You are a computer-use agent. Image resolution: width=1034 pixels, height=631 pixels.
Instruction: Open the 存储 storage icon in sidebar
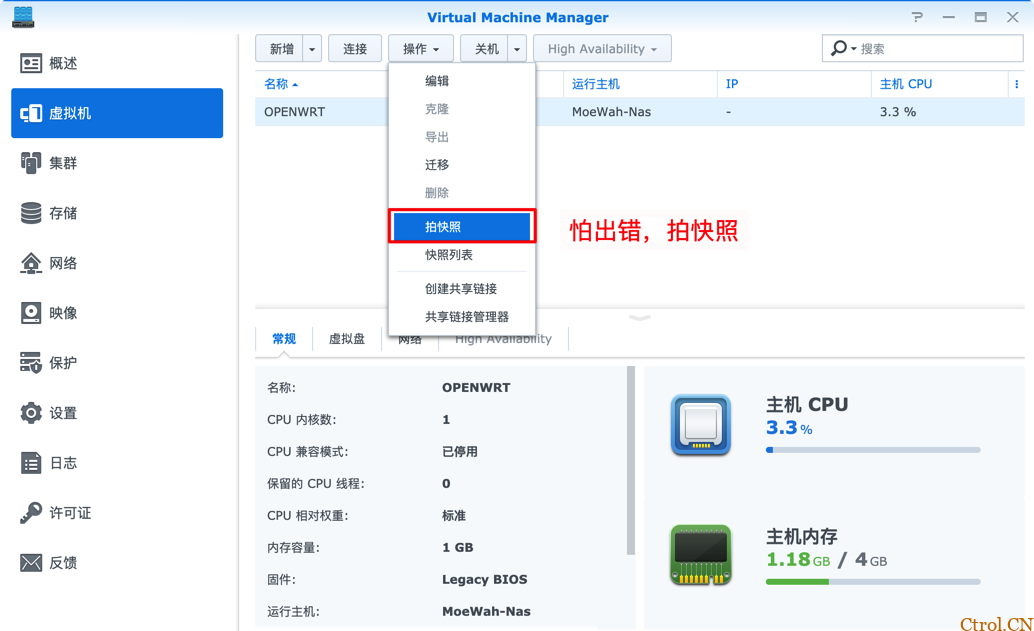coord(31,213)
